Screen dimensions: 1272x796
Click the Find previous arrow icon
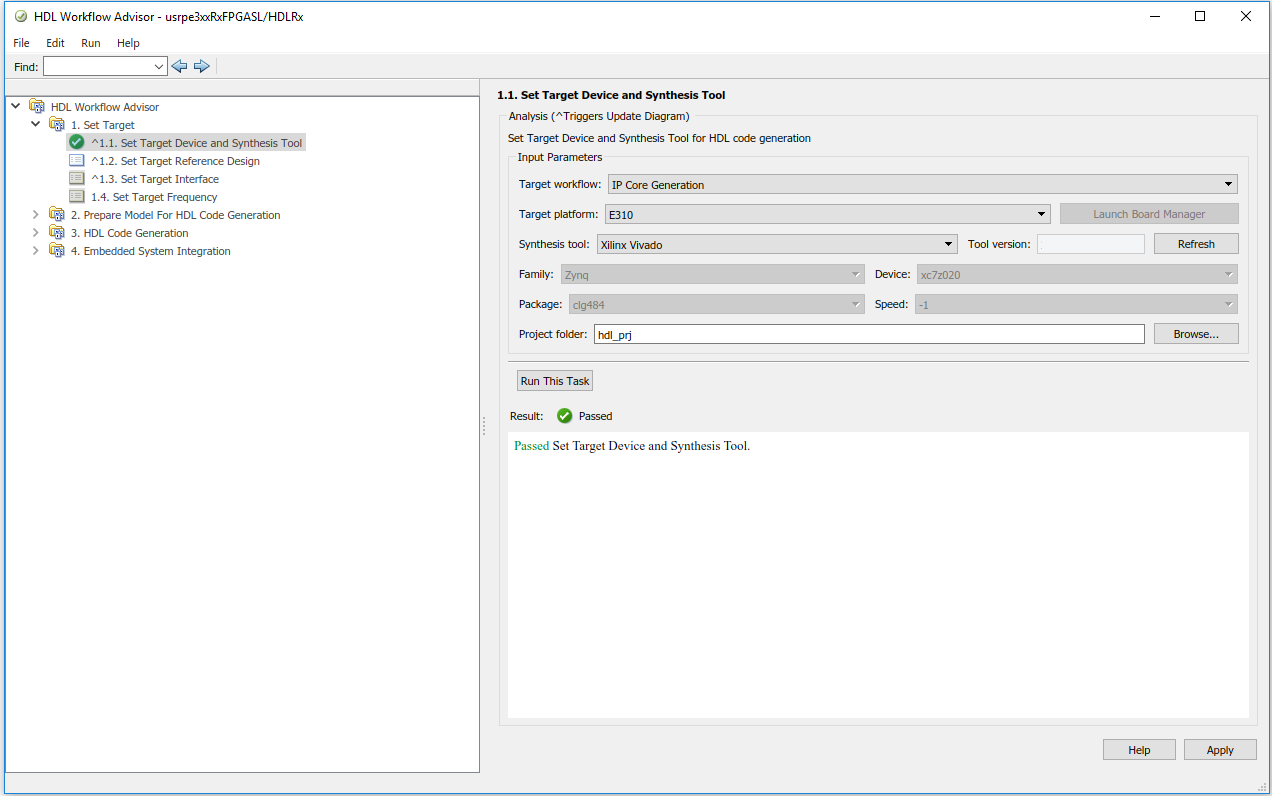point(180,66)
